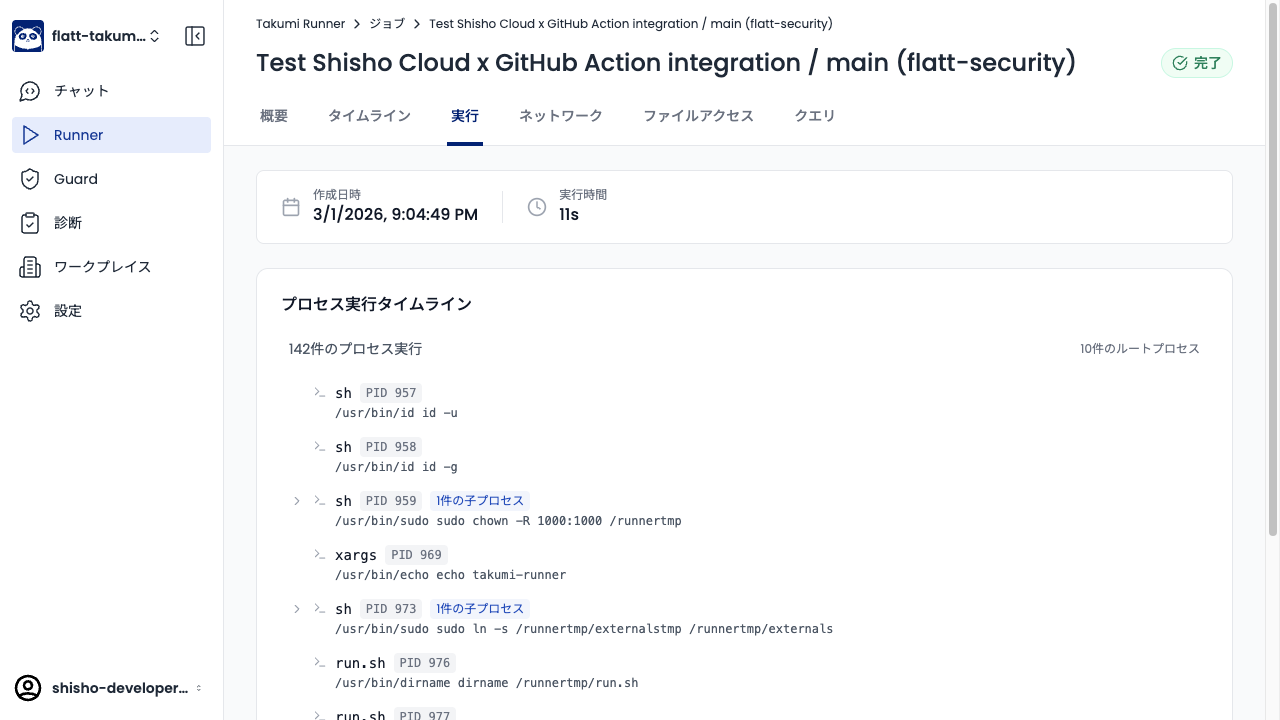The width and height of the screenshot is (1280, 720).
Task: Click the 設定 gear icon
Action: [x=30, y=311]
